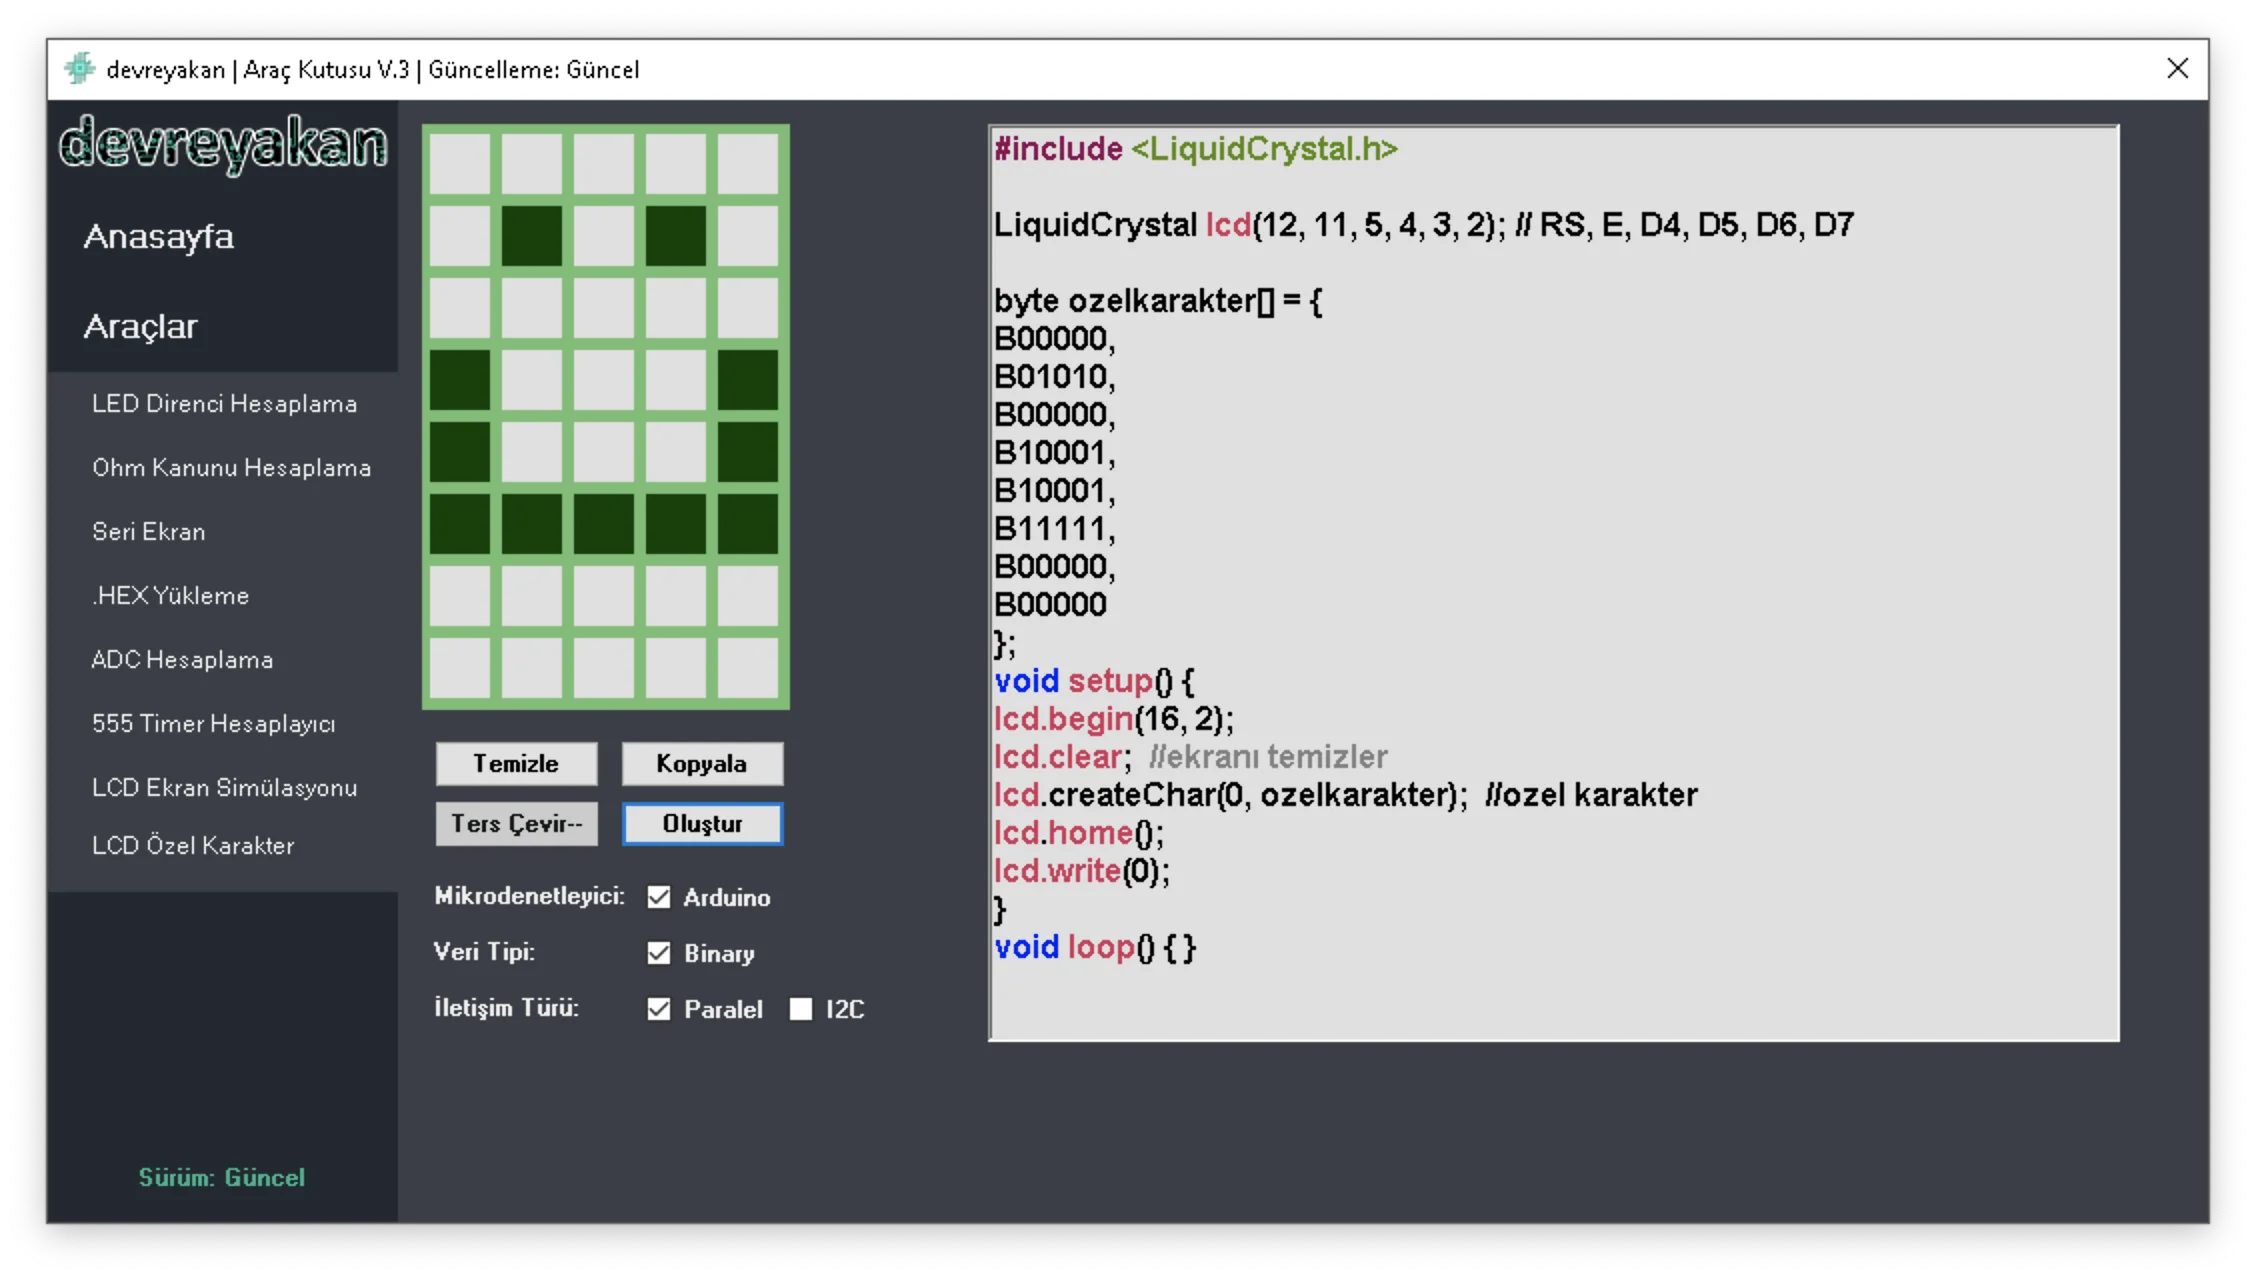2256x1278 pixels.
Task: Open ADC Hesaplama tool
Action: (x=182, y=659)
